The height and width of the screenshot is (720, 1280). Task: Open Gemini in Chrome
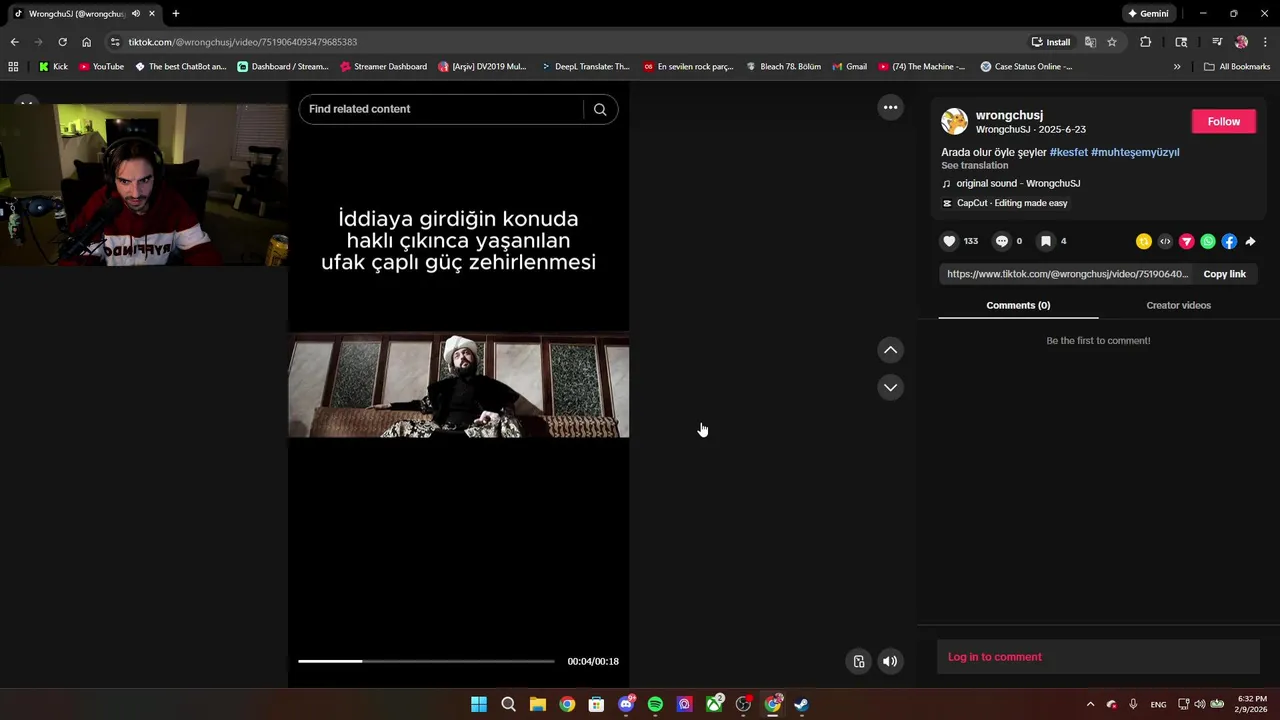point(1148,14)
